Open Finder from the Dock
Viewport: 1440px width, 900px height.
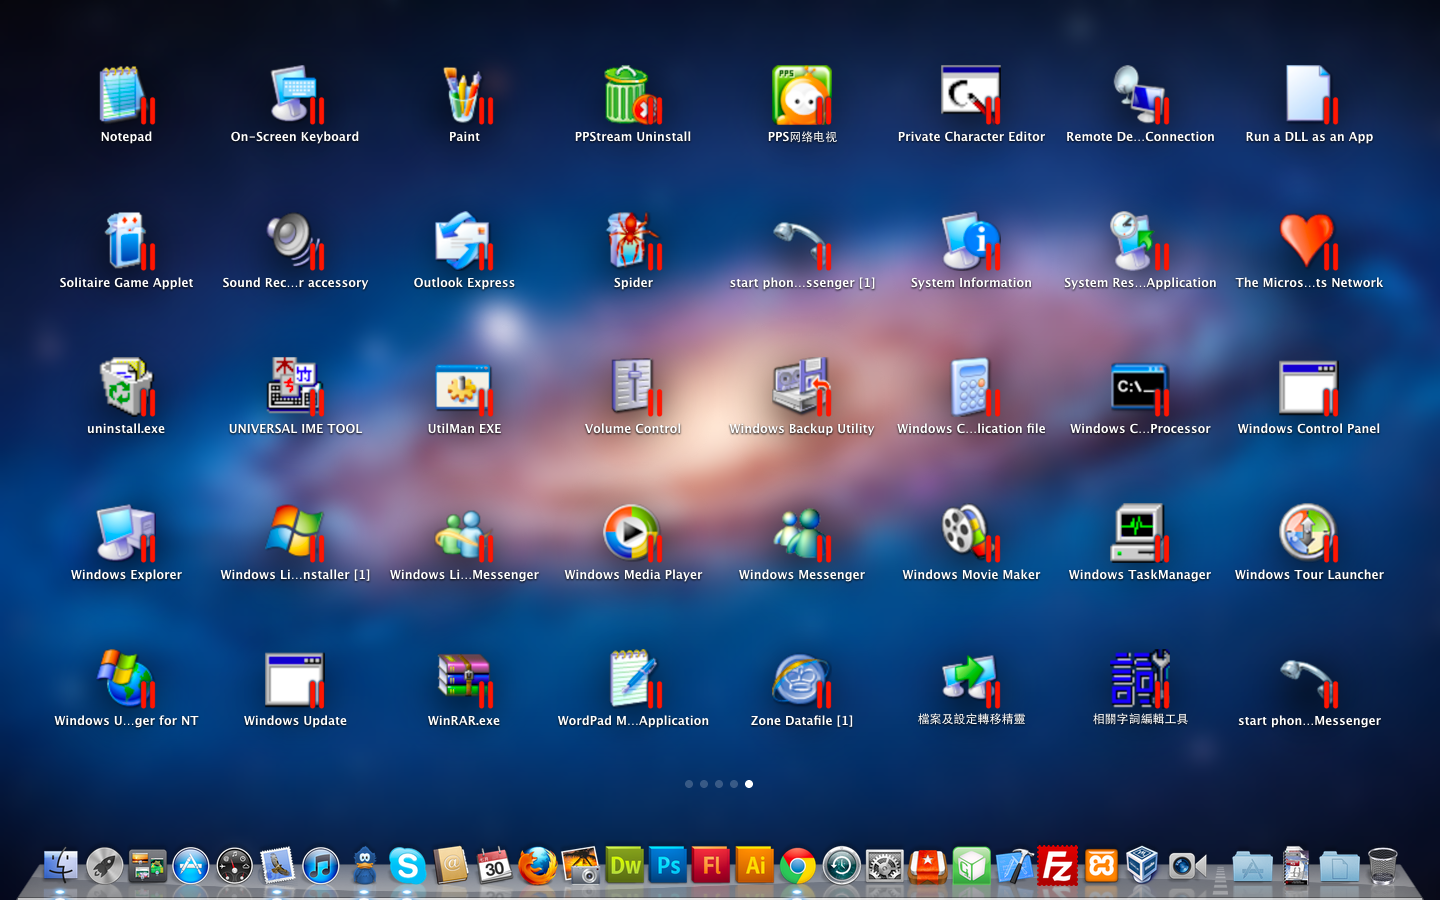[x=61, y=866]
